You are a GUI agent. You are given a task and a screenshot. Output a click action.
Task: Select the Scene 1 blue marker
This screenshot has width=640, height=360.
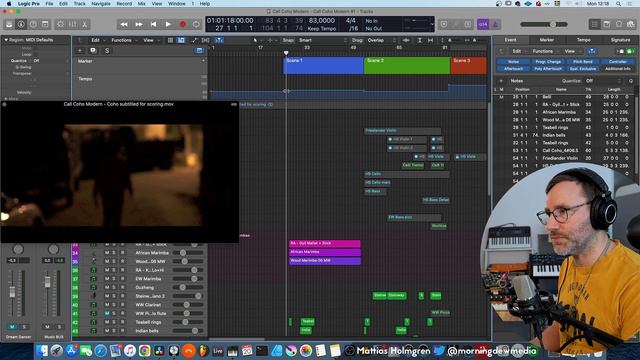point(324,65)
